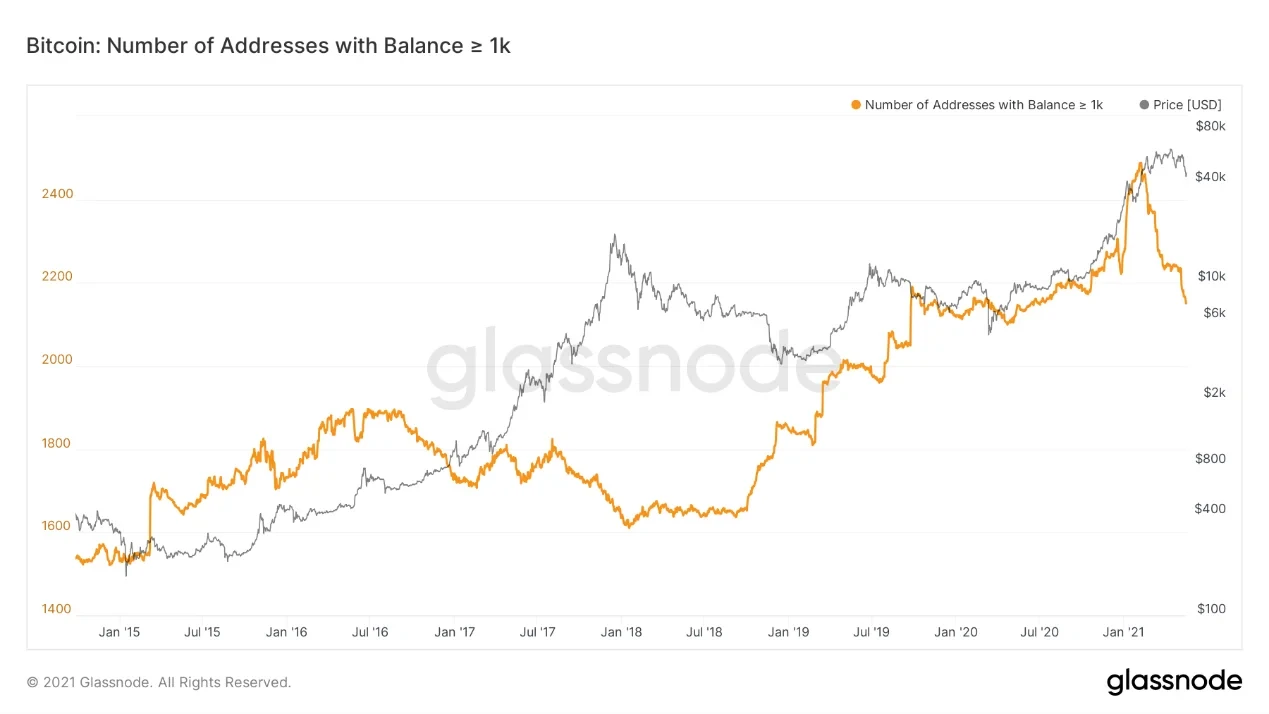
Task: Click the $100 price axis label
Action: tap(1210, 609)
